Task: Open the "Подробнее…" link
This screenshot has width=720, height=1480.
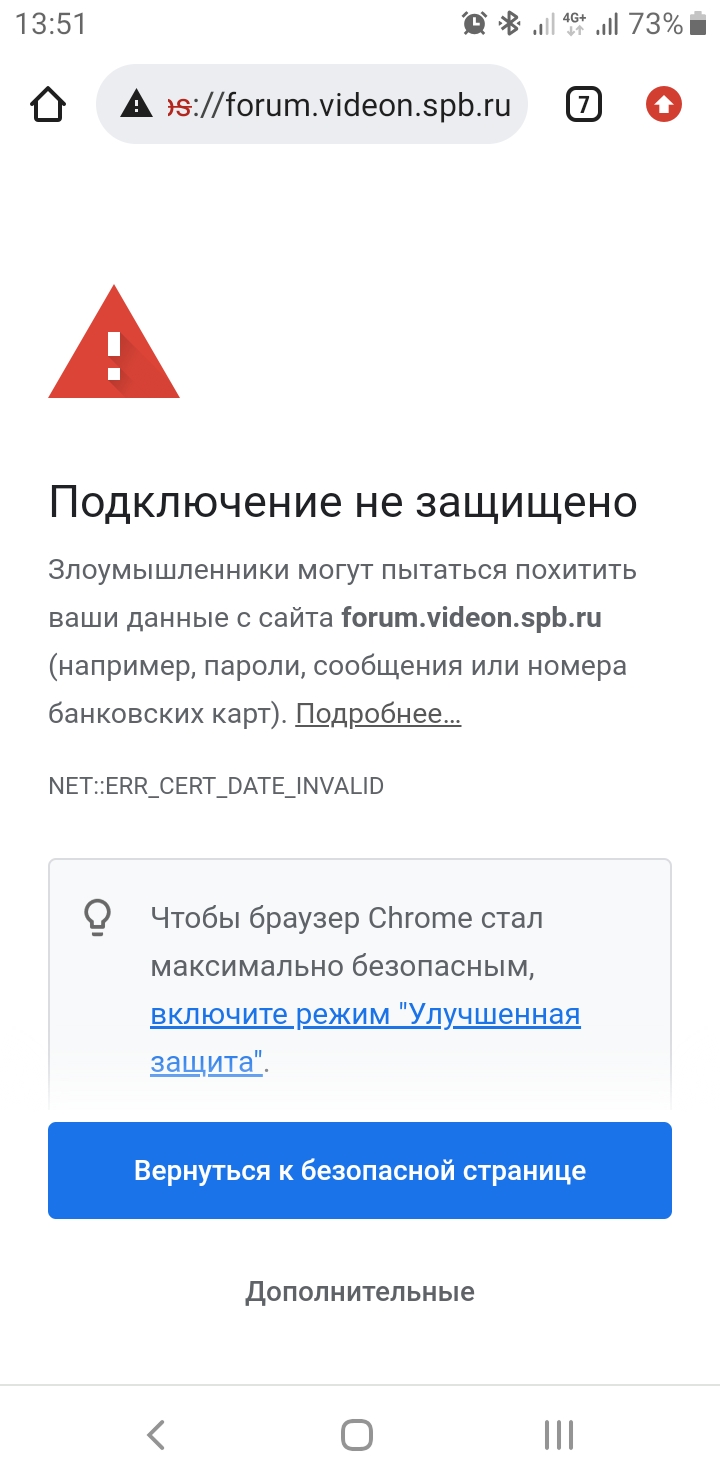Action: tap(378, 713)
